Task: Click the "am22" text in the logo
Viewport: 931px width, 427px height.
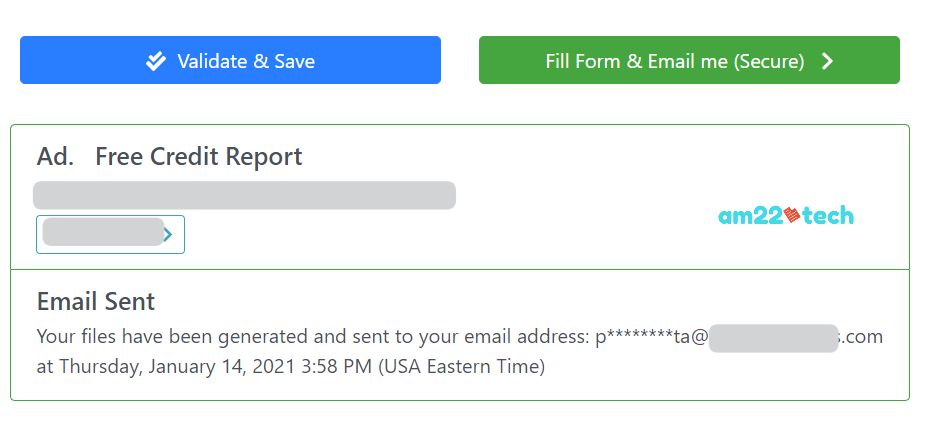Action: tap(750, 216)
